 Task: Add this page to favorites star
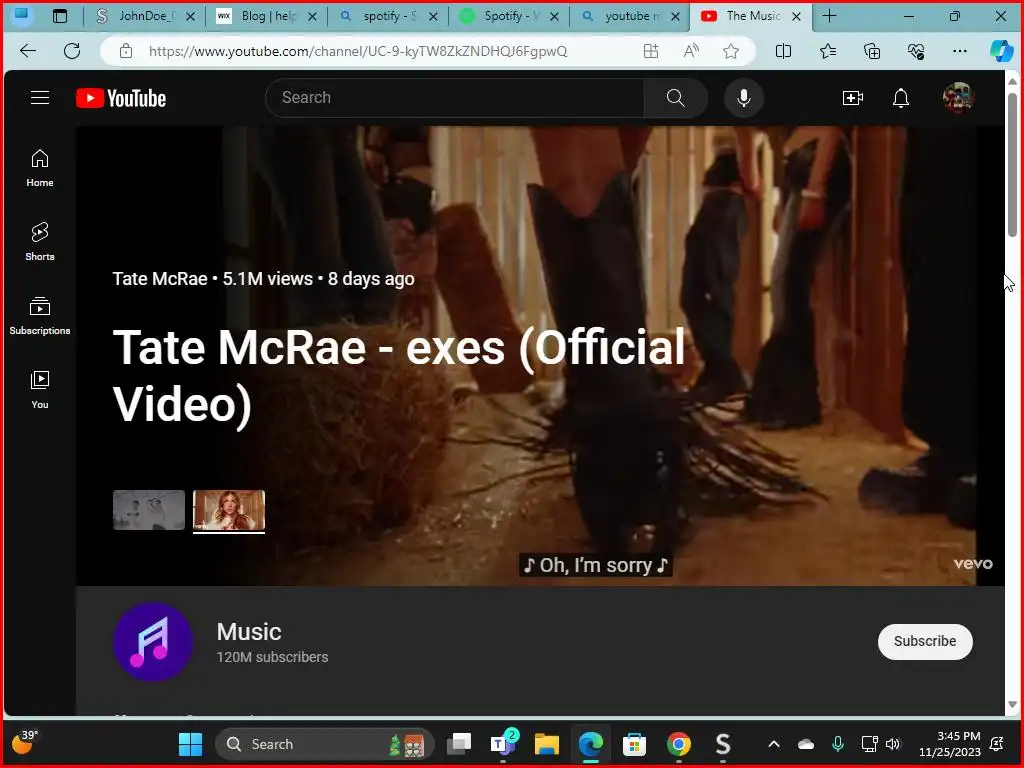[731, 51]
